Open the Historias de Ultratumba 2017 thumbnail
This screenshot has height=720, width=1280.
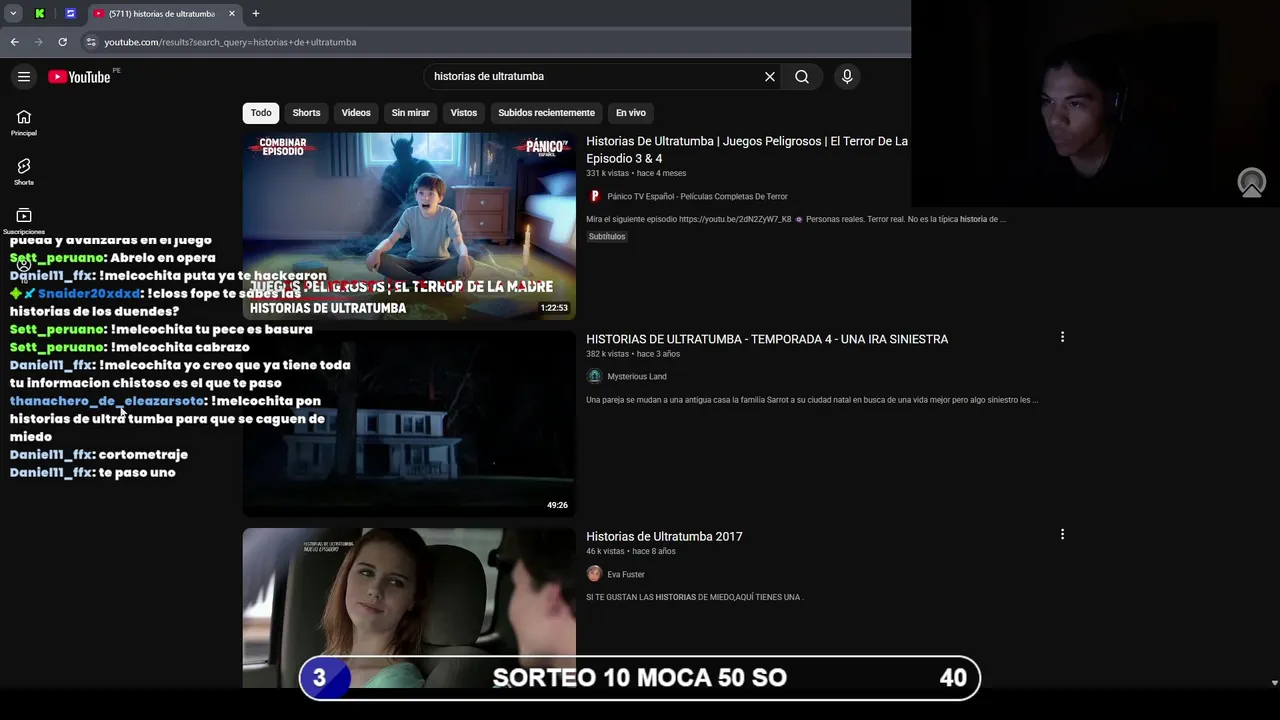(x=409, y=608)
